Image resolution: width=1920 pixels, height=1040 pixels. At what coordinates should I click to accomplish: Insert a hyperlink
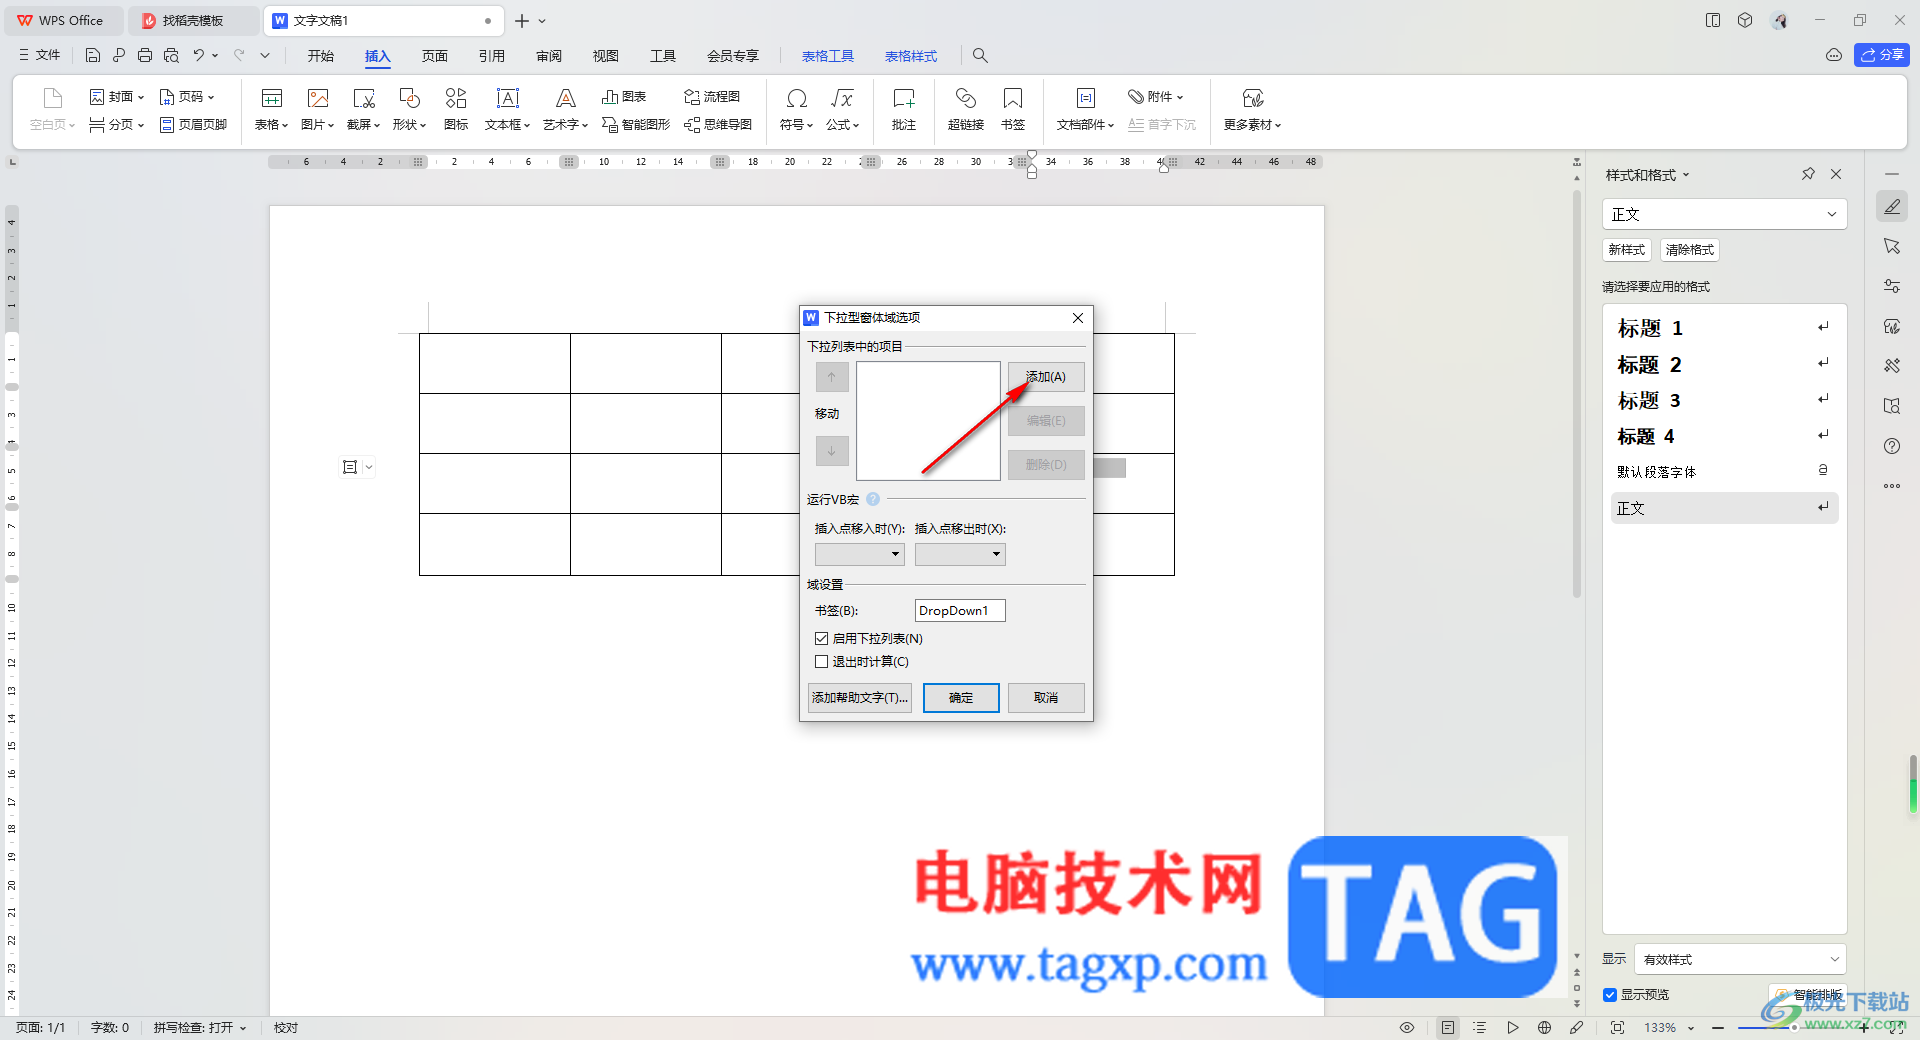click(966, 109)
